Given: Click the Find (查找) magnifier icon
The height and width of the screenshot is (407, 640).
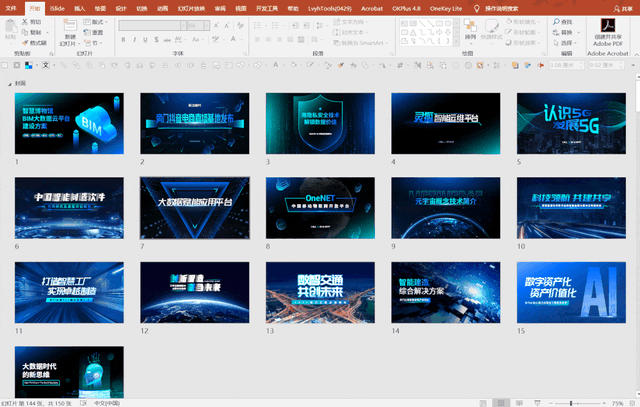Looking at the screenshot, I should [556, 22].
